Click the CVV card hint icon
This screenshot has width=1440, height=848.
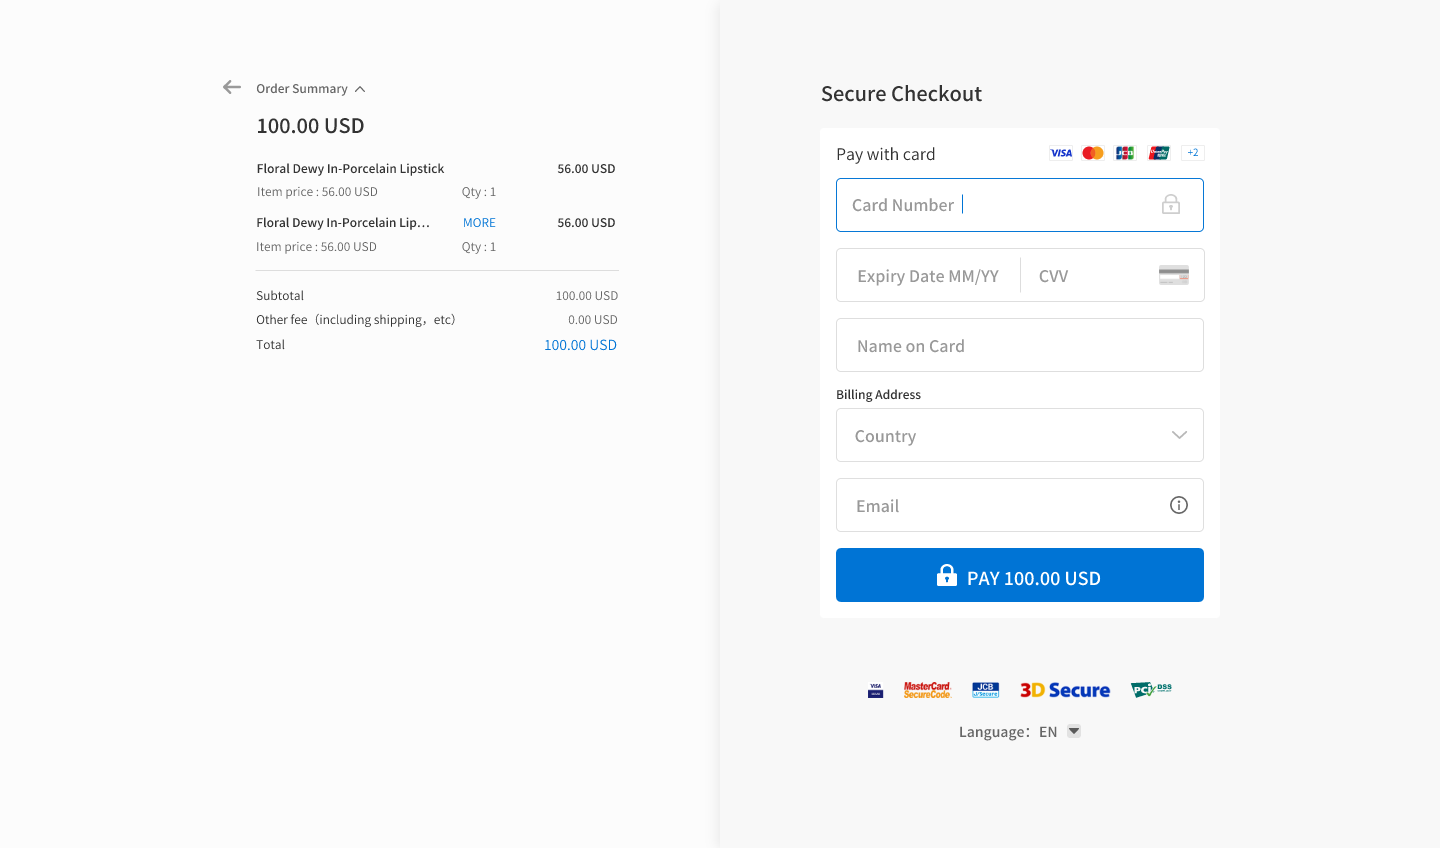tap(1174, 275)
